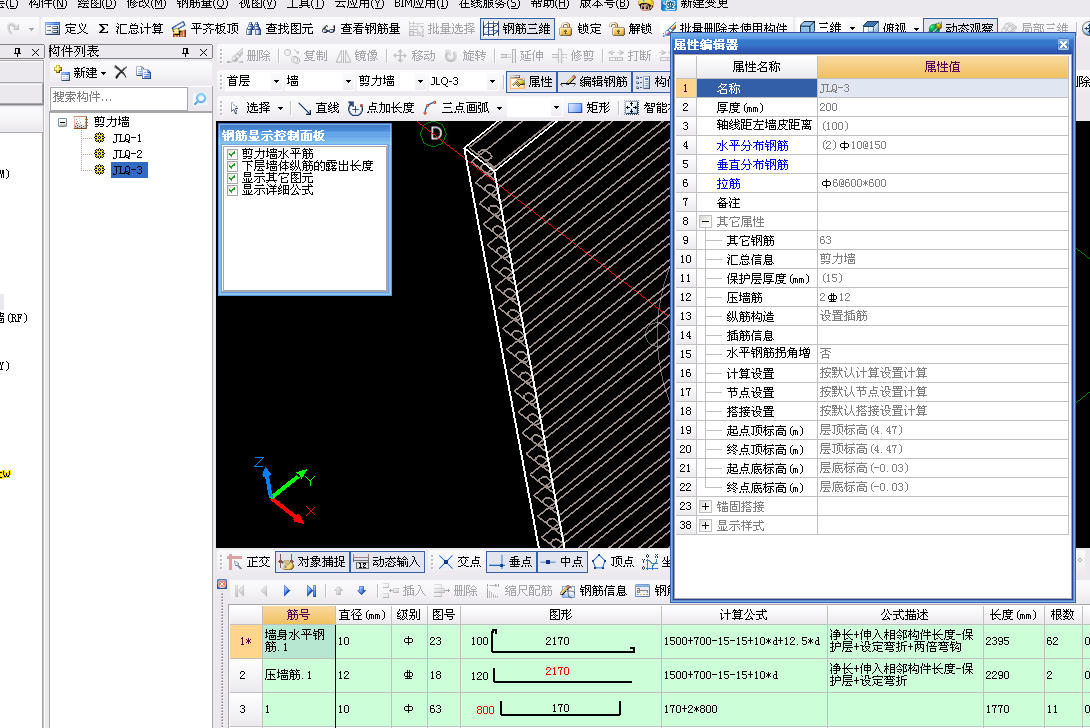The height and width of the screenshot is (728, 1090).
Task: Click the 解锁 unlock icon
Action: (631, 29)
